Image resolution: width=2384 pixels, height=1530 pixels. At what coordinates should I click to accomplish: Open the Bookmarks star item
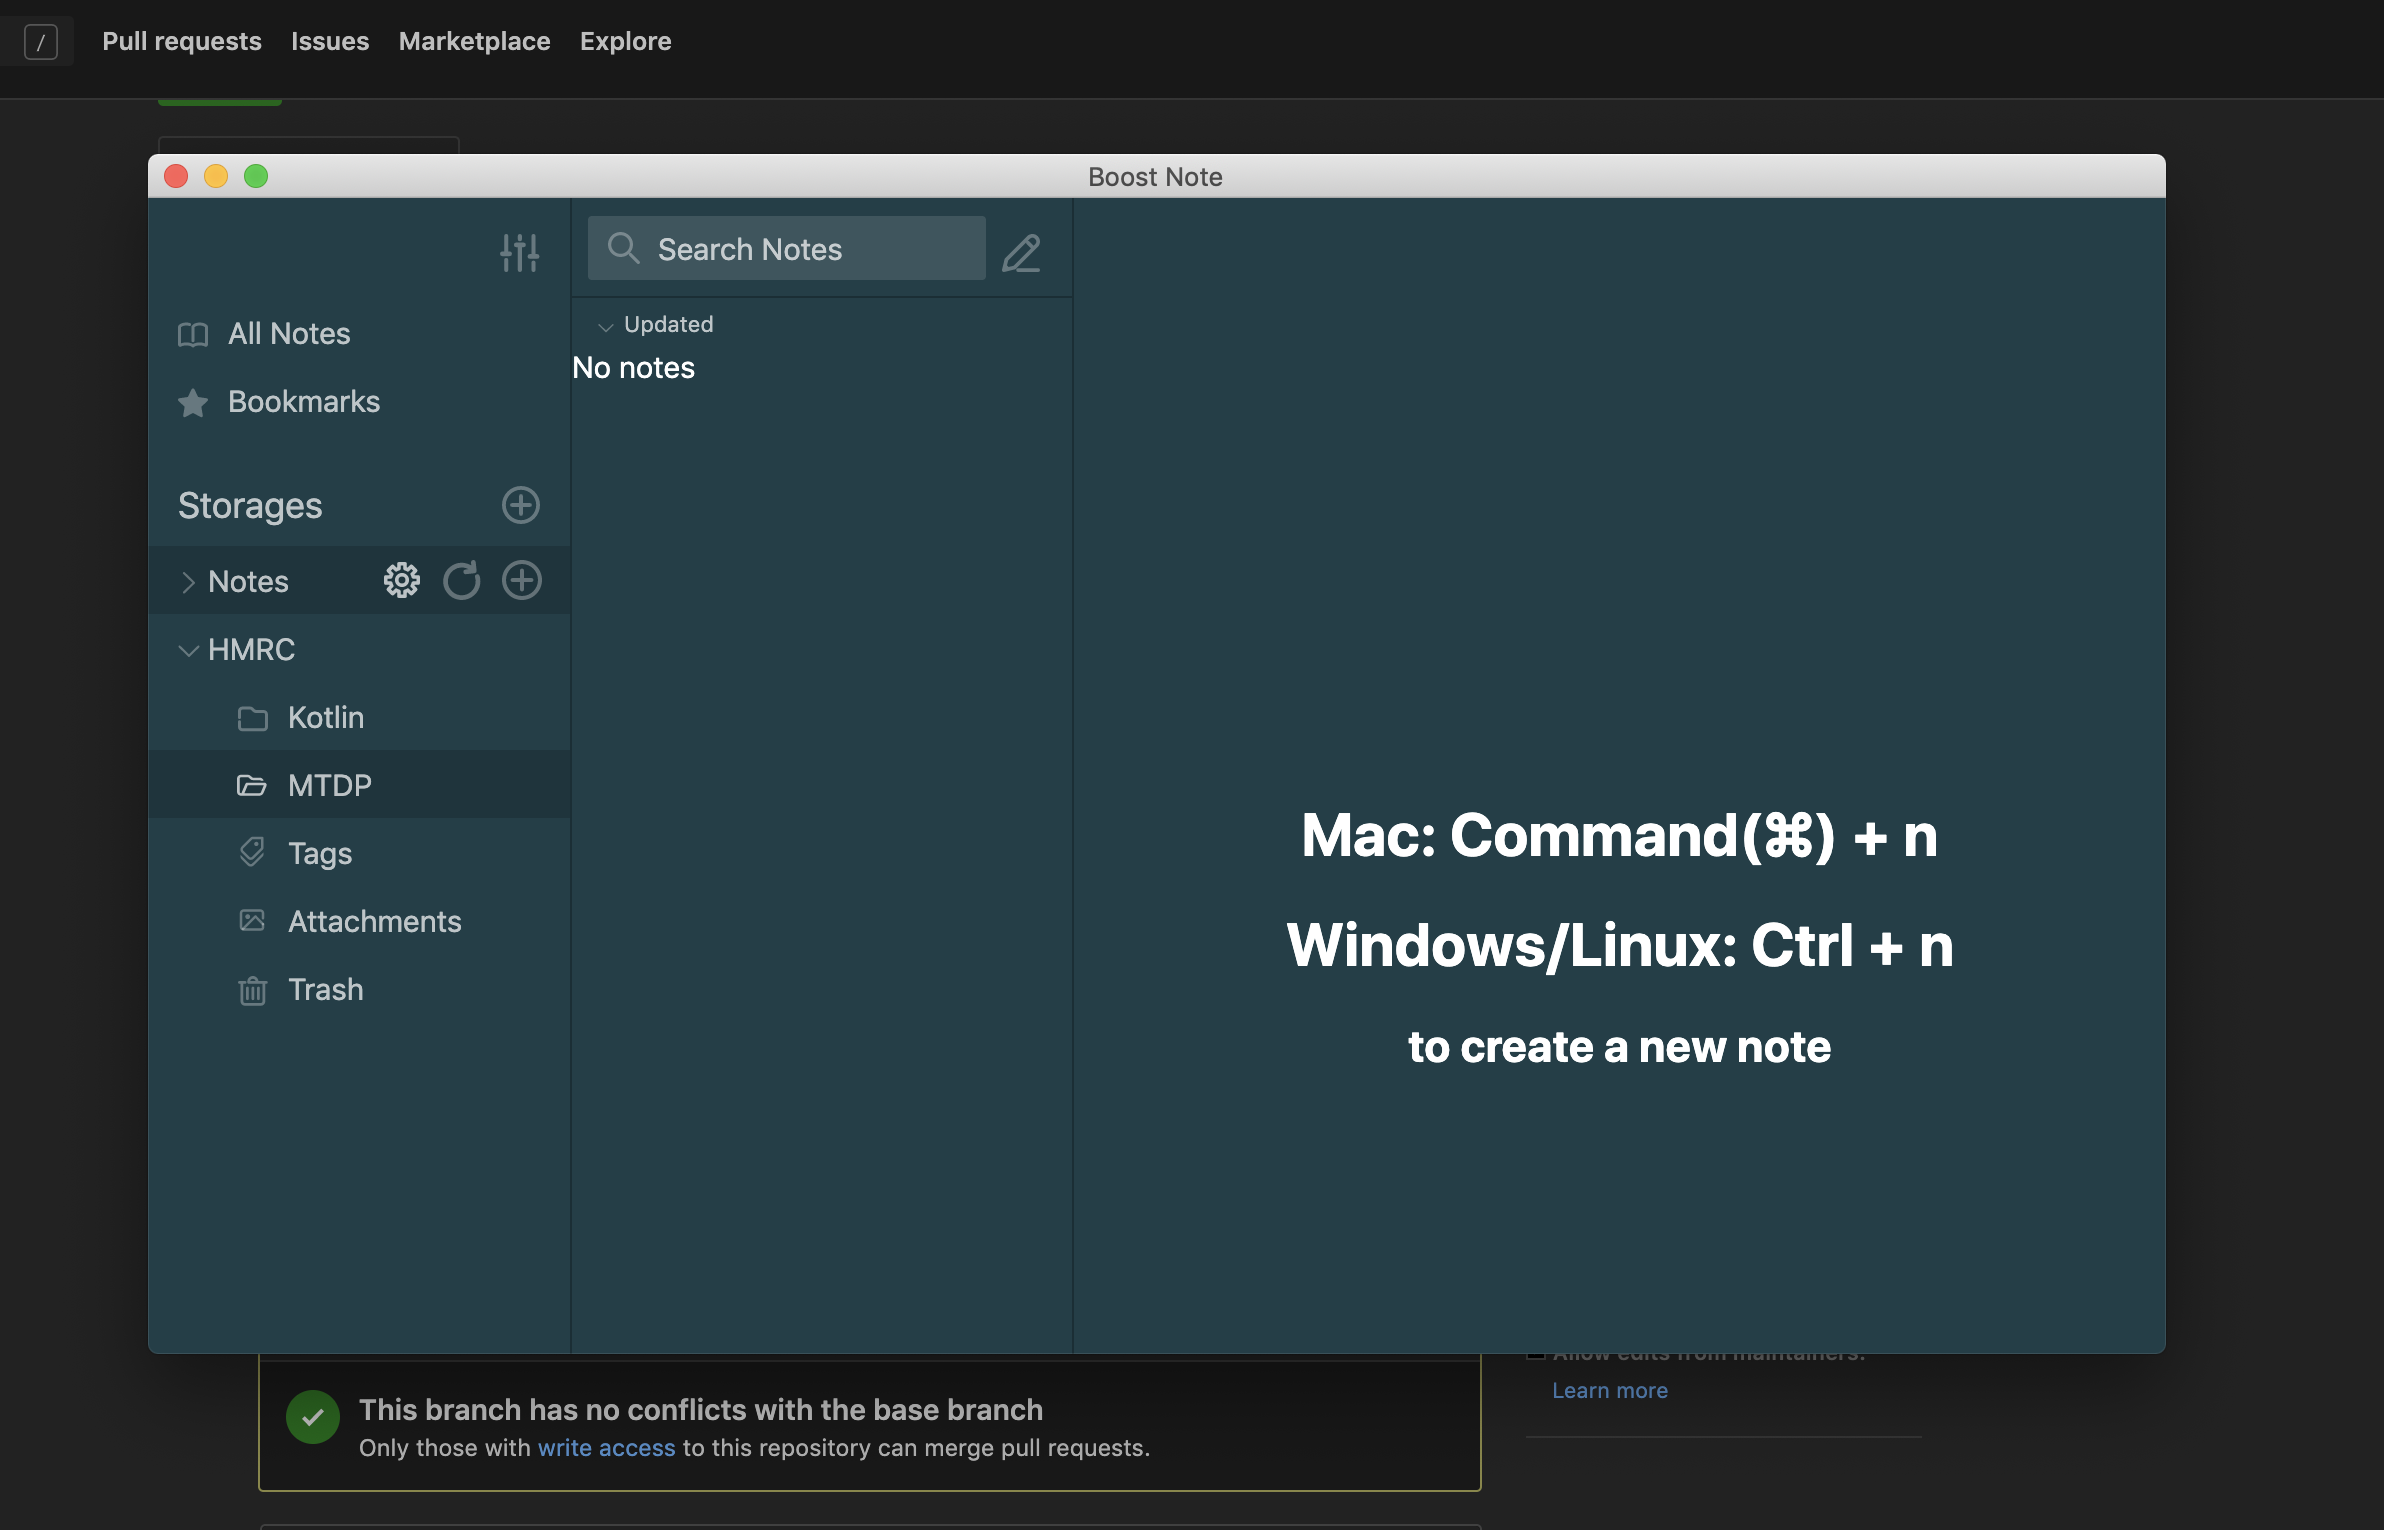[x=303, y=402]
